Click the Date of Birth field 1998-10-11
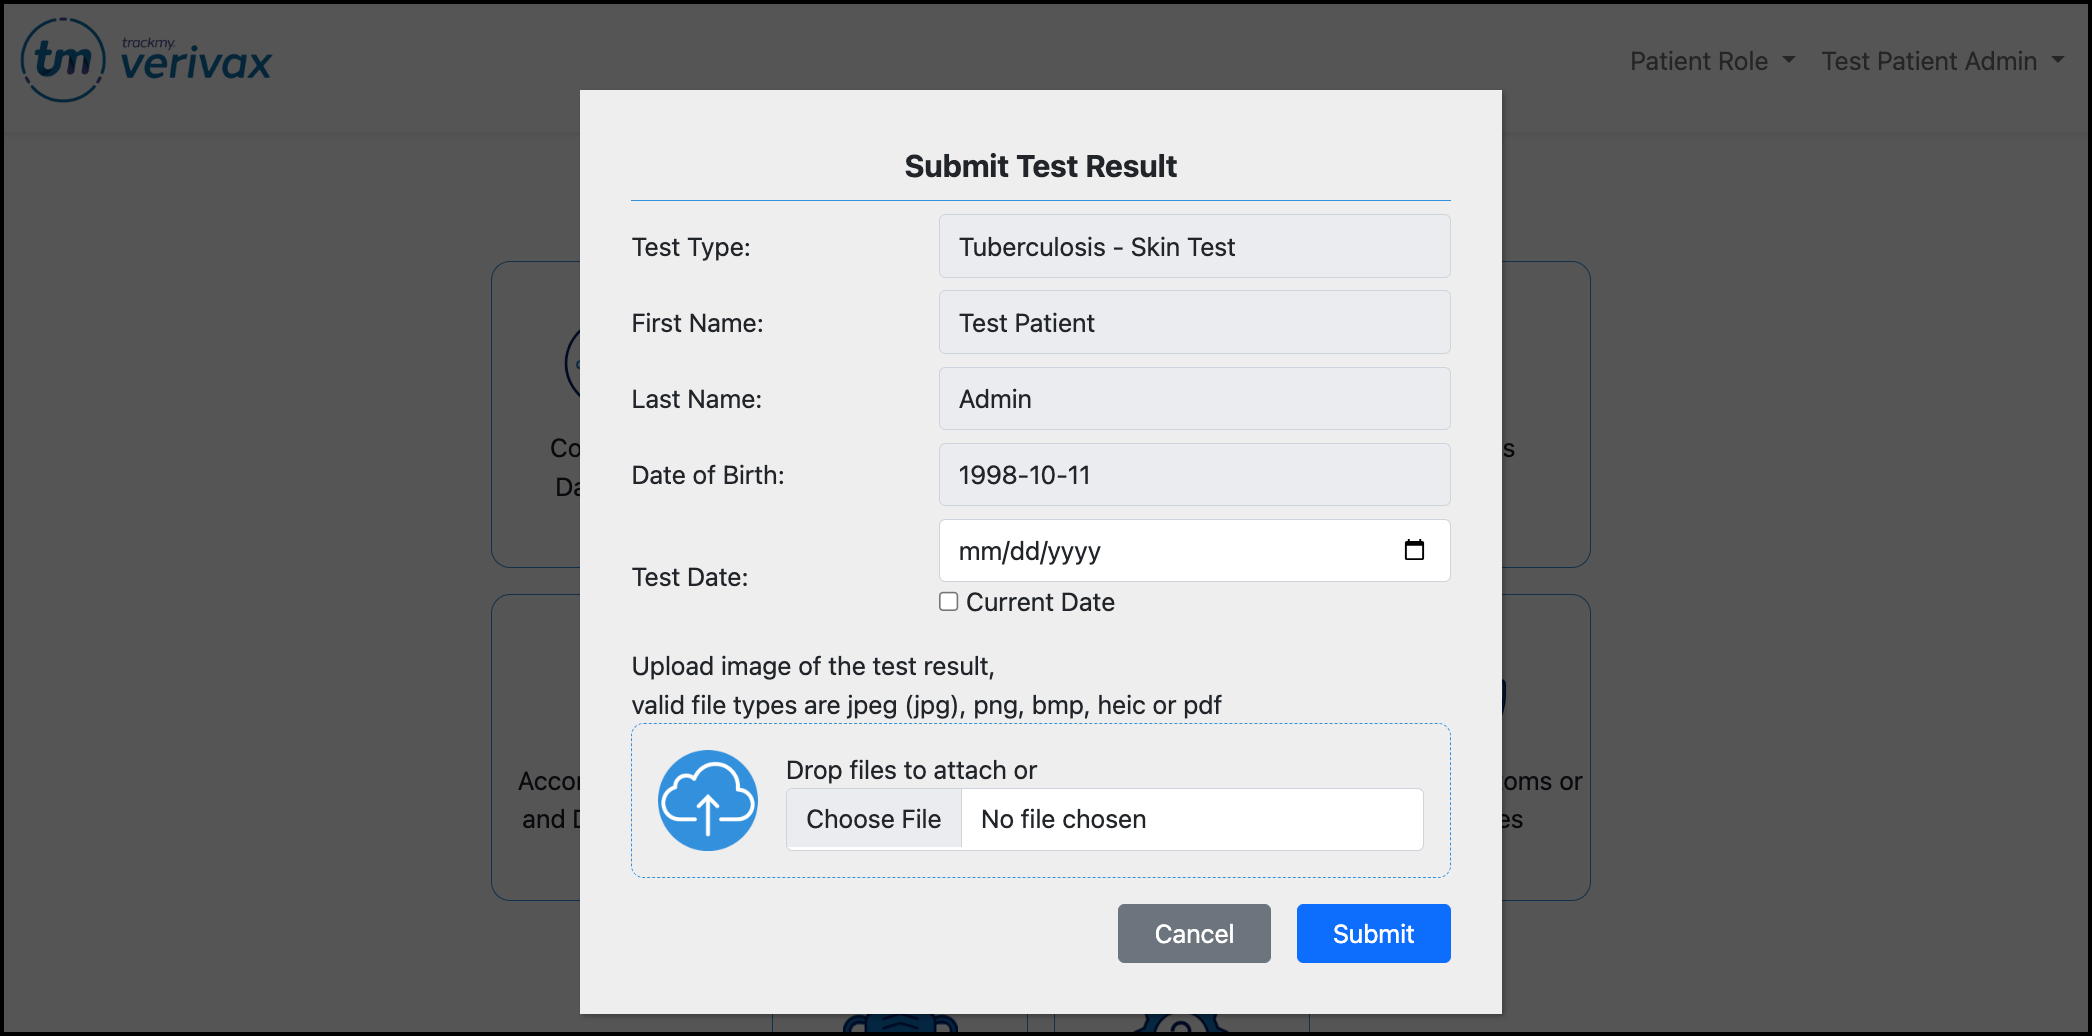The height and width of the screenshot is (1036, 2092). (x=1193, y=475)
